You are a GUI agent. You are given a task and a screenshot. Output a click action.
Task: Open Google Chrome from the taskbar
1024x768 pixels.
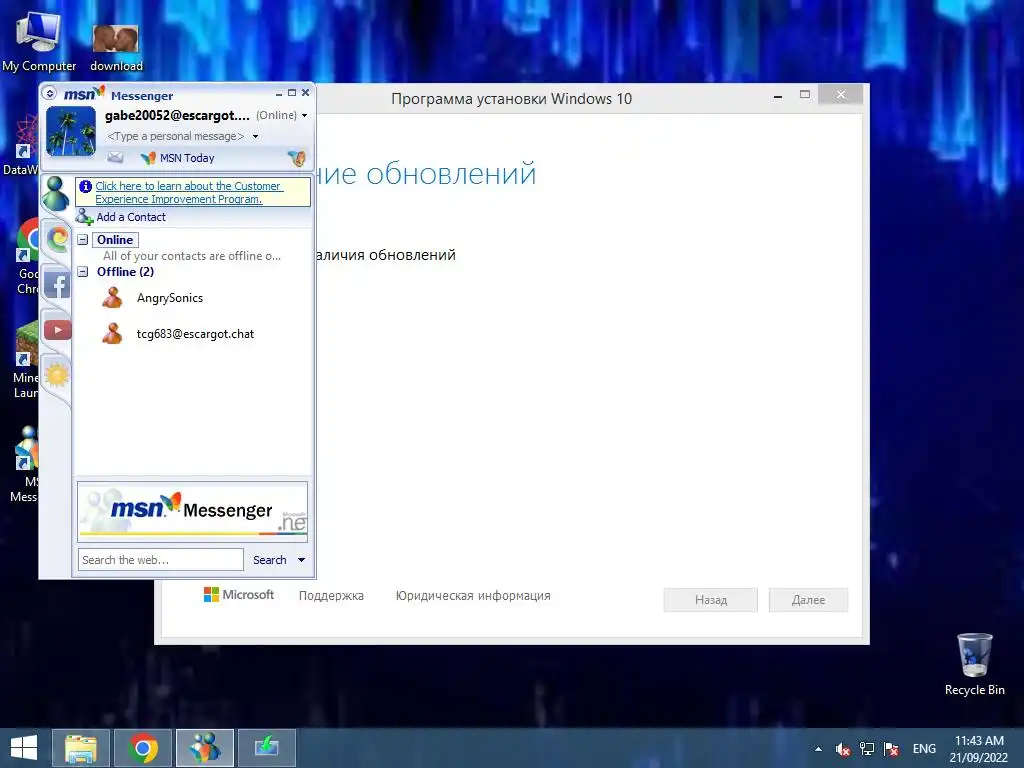click(x=143, y=748)
